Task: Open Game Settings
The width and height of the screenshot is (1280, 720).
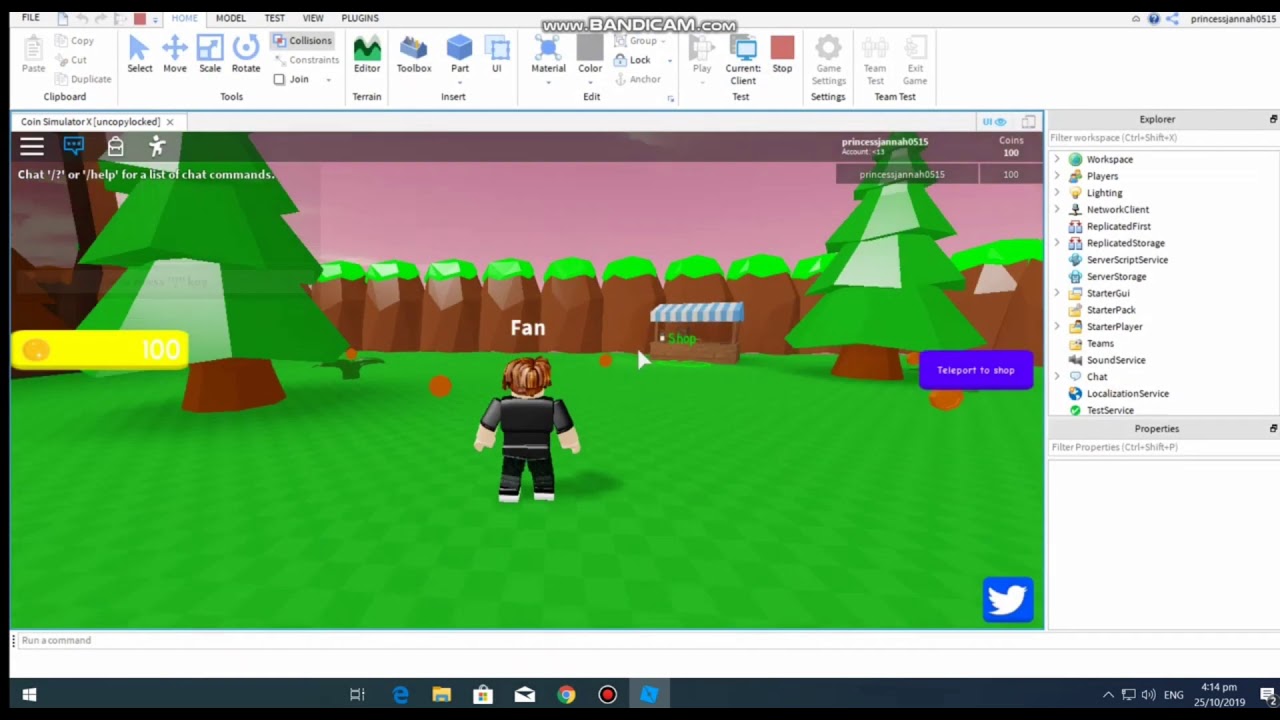Action: [x=828, y=60]
